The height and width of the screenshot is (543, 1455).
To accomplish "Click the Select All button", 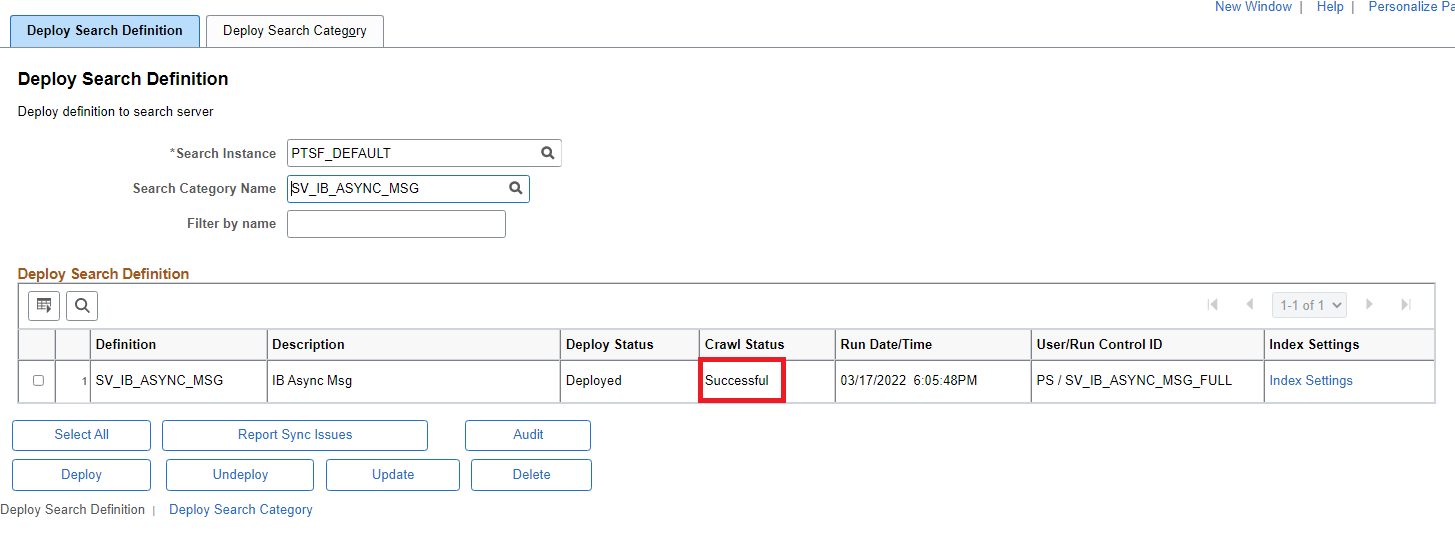I will tap(81, 435).
